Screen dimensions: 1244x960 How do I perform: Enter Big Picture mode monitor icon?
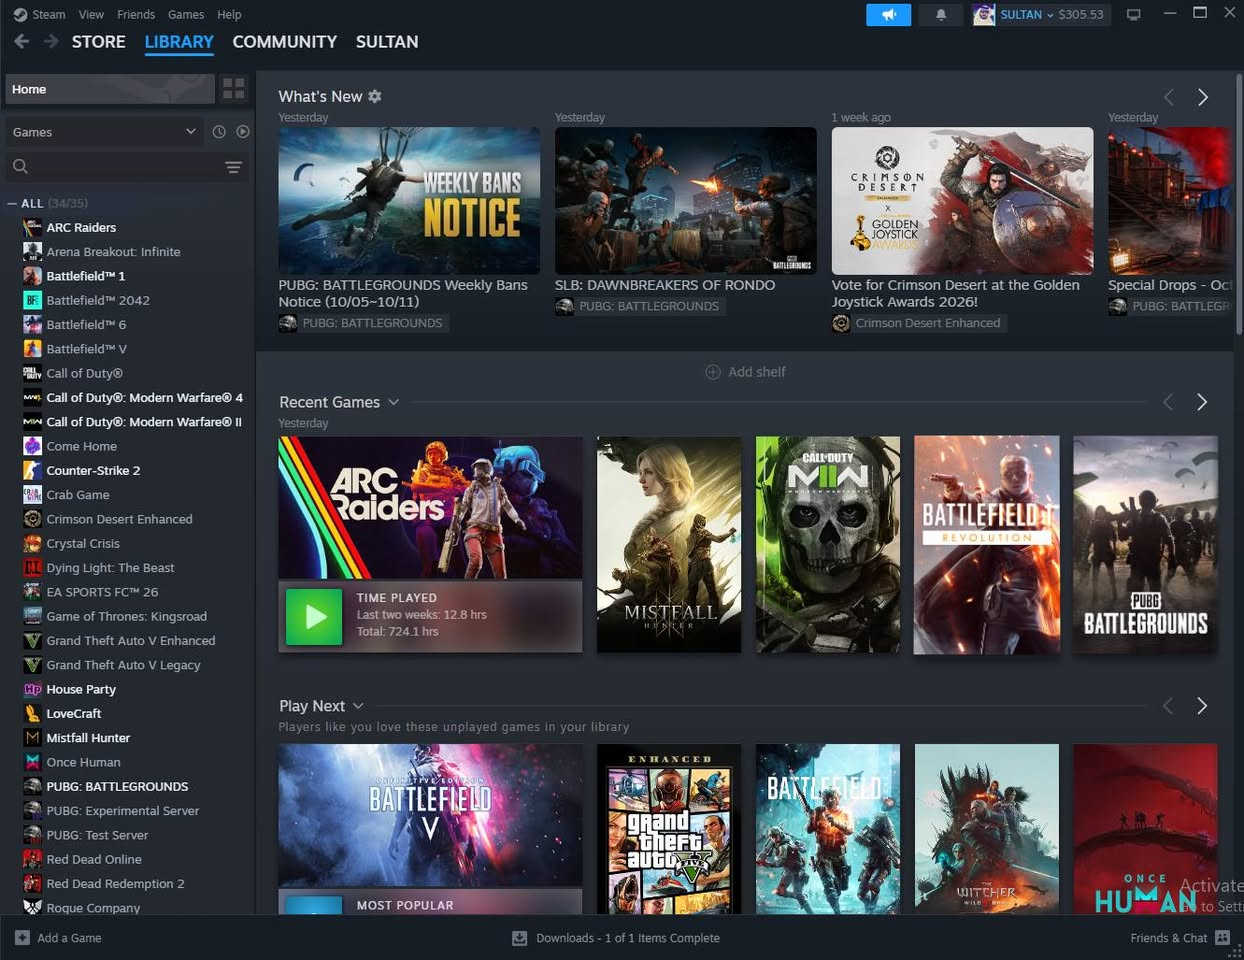1133,15
